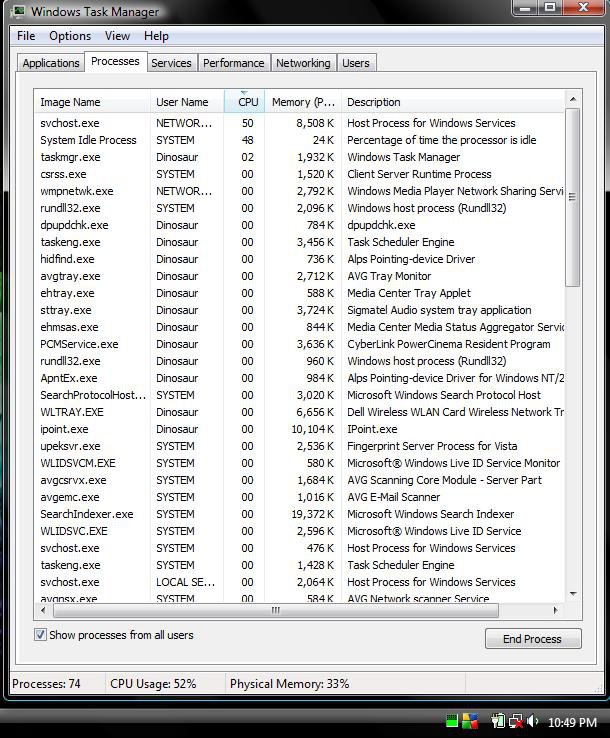This screenshot has width=610, height=738.
Task: Select the PCMService.exe process
Action: pos(299,344)
